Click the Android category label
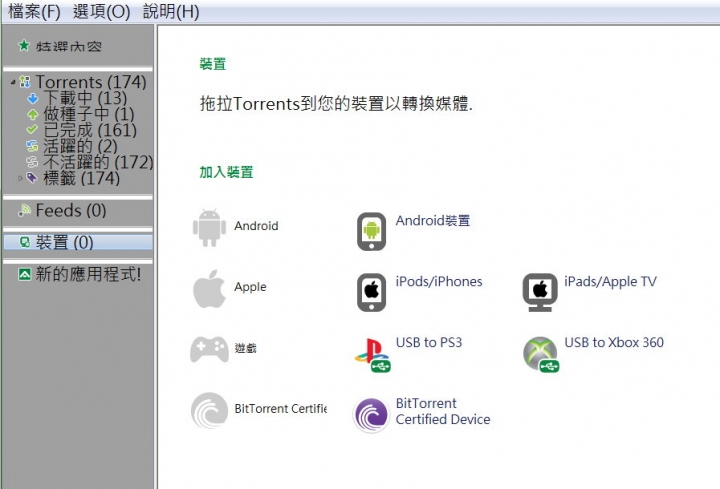Screen dimensions: 720x489 [256, 226]
